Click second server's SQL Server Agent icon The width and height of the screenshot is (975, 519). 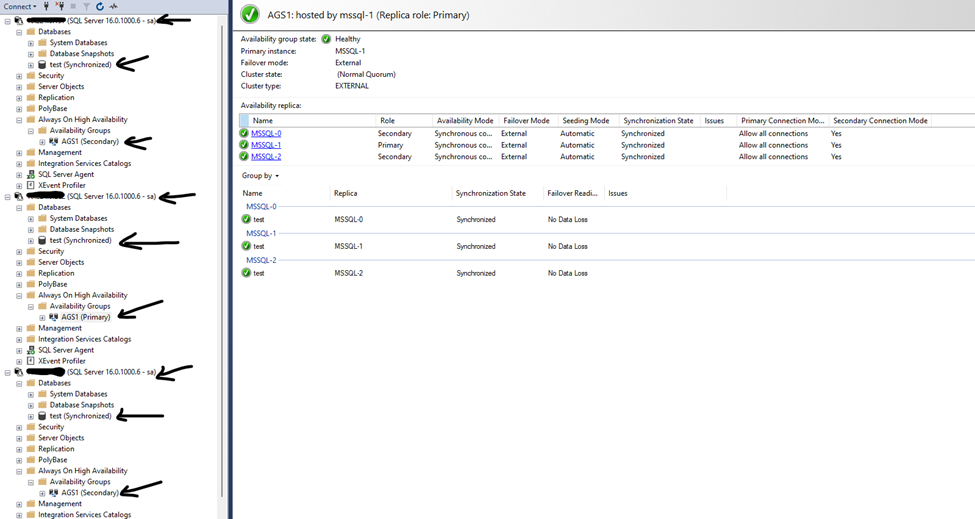[x=30, y=351]
